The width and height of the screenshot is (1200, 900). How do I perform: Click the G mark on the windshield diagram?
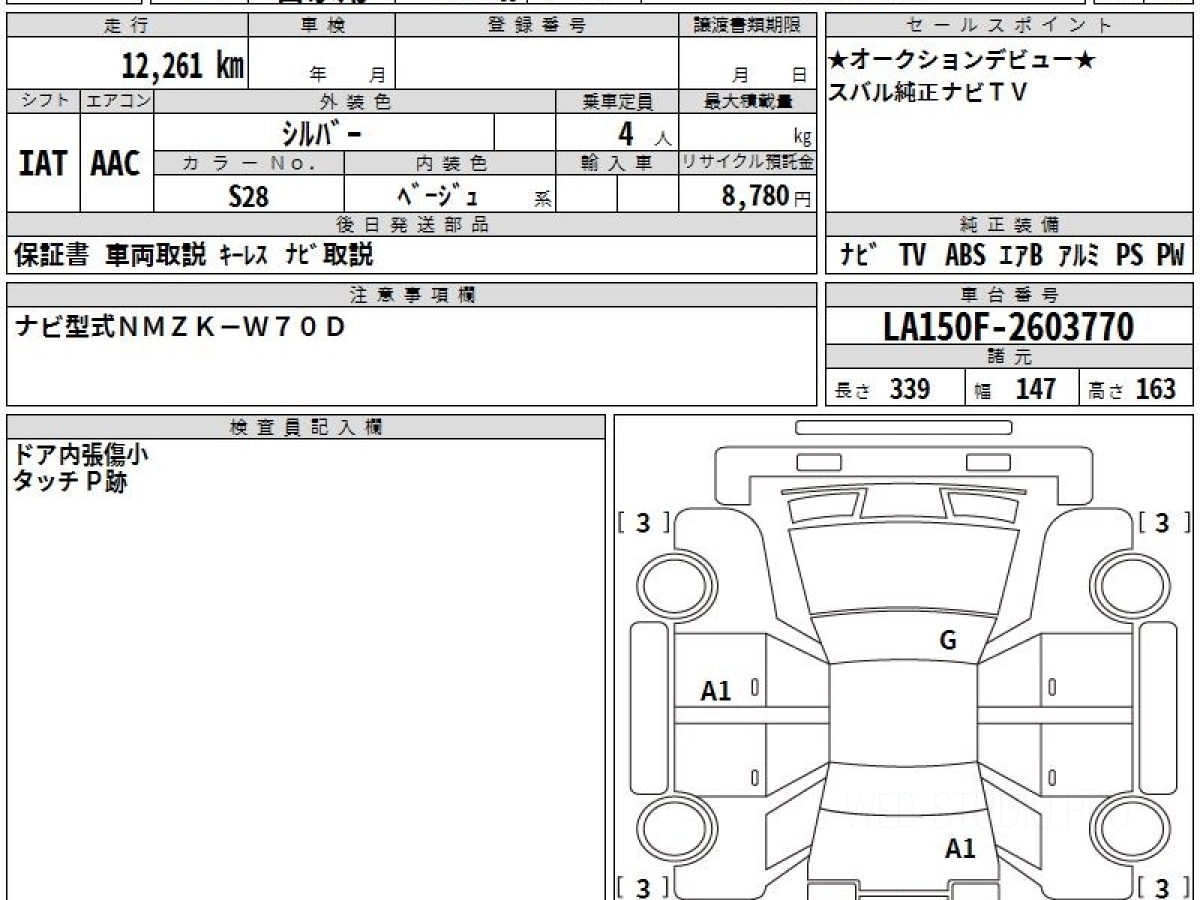pyautogui.click(x=948, y=641)
